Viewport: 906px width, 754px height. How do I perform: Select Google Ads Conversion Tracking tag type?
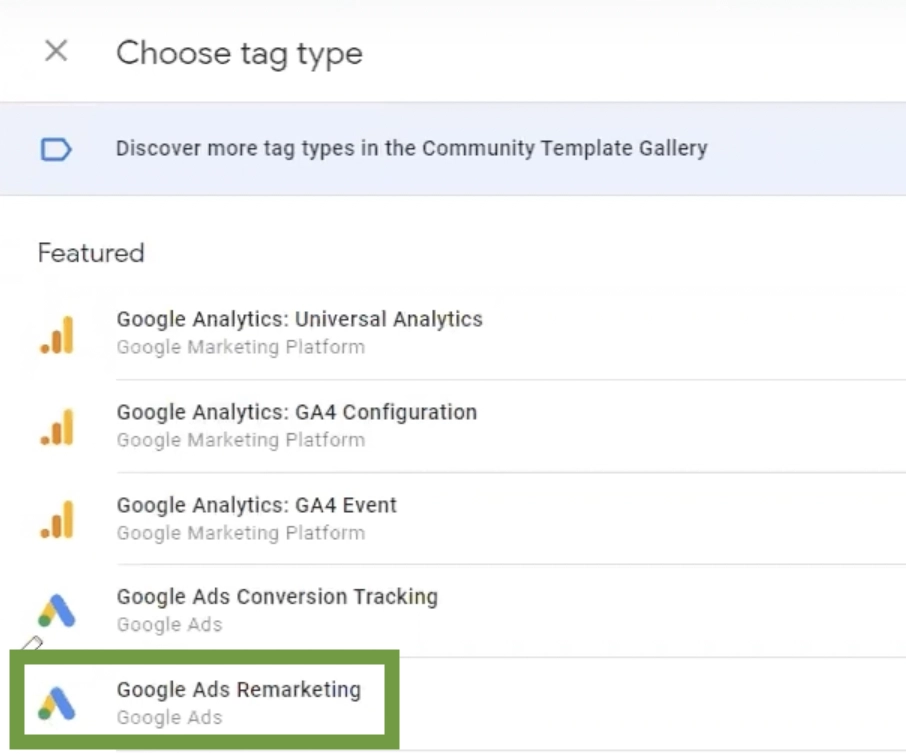pos(277,597)
